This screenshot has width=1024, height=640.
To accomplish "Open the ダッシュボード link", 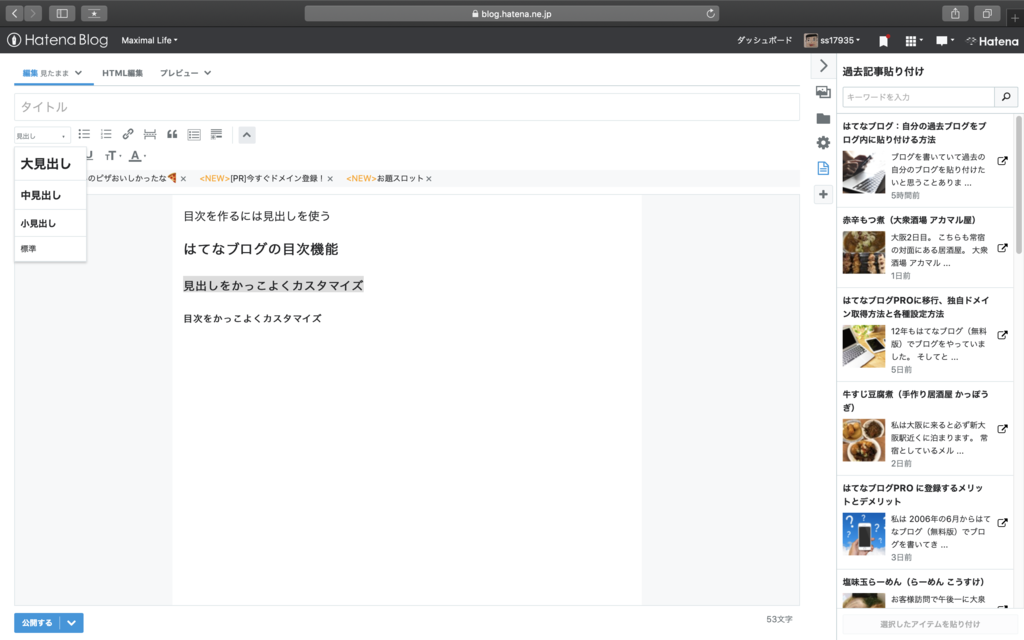I will pos(764,40).
